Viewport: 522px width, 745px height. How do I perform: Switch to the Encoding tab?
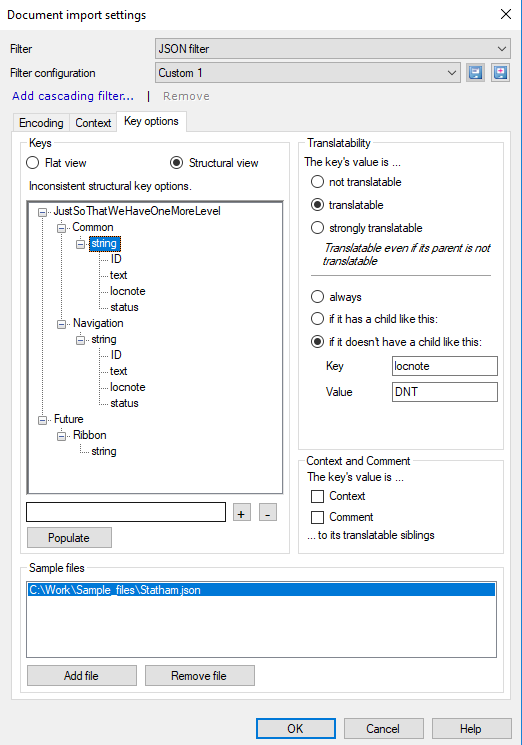coord(41,123)
